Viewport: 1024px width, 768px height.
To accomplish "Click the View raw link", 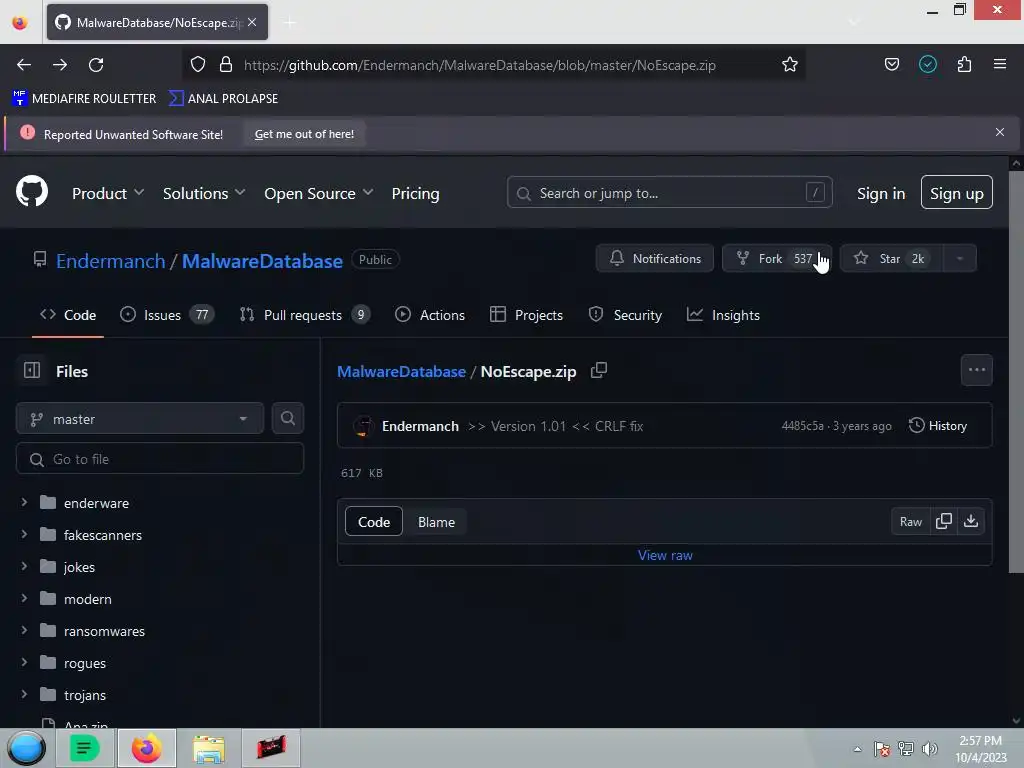I will (665, 555).
